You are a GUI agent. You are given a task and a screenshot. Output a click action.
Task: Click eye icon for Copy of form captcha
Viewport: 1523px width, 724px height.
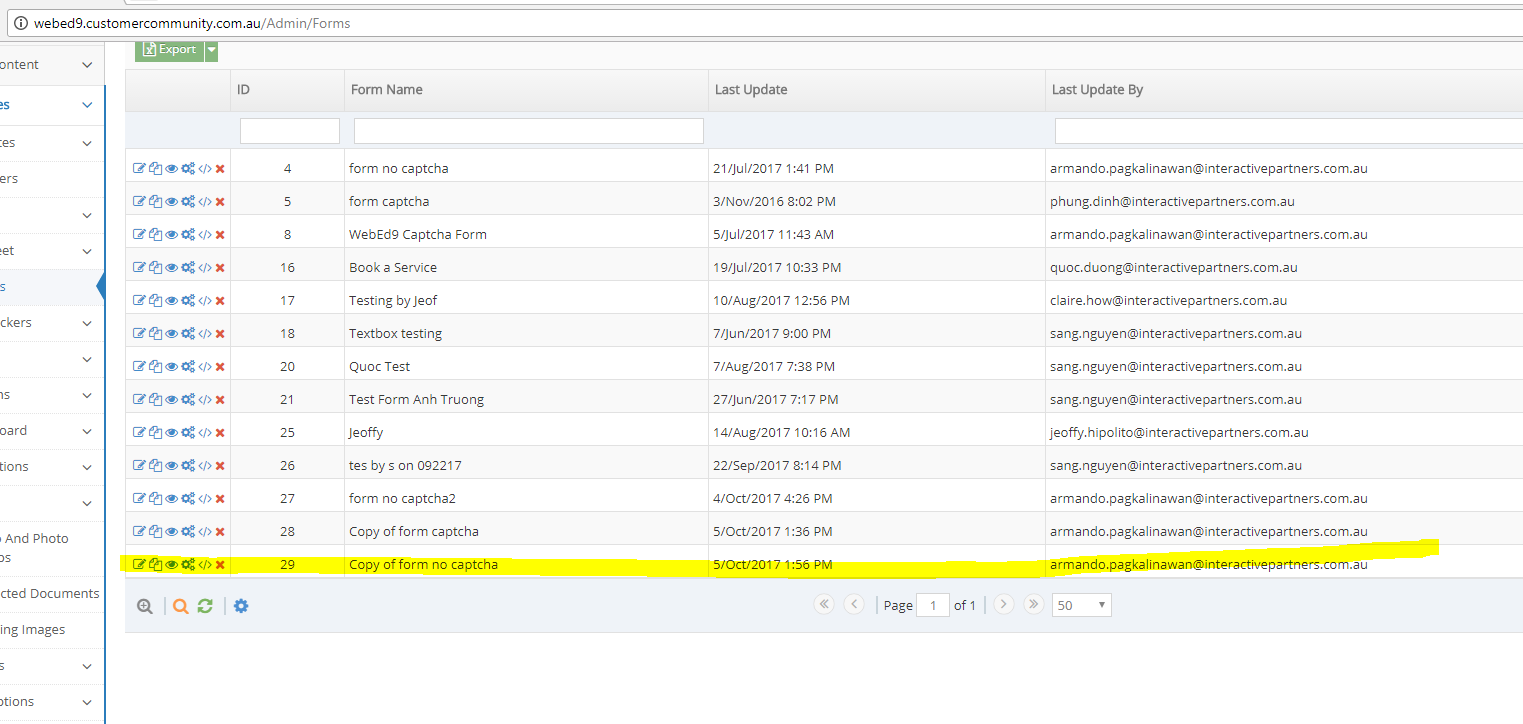pyautogui.click(x=171, y=532)
